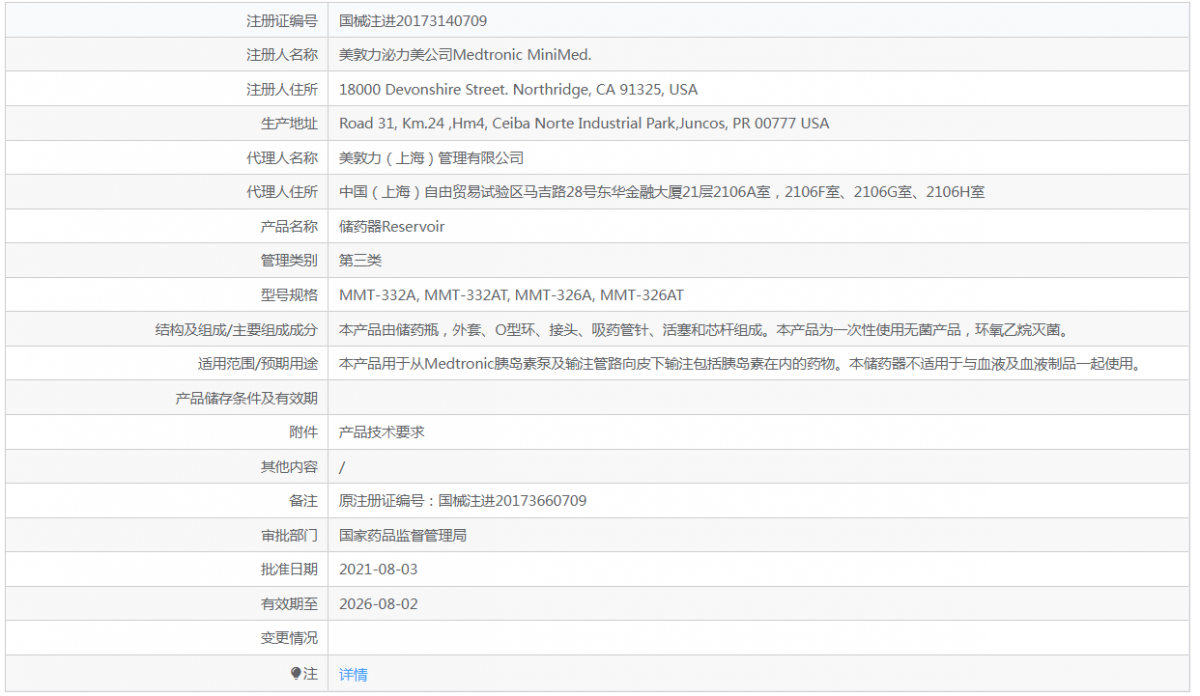Click the 代理人住所 label

click(x=282, y=192)
